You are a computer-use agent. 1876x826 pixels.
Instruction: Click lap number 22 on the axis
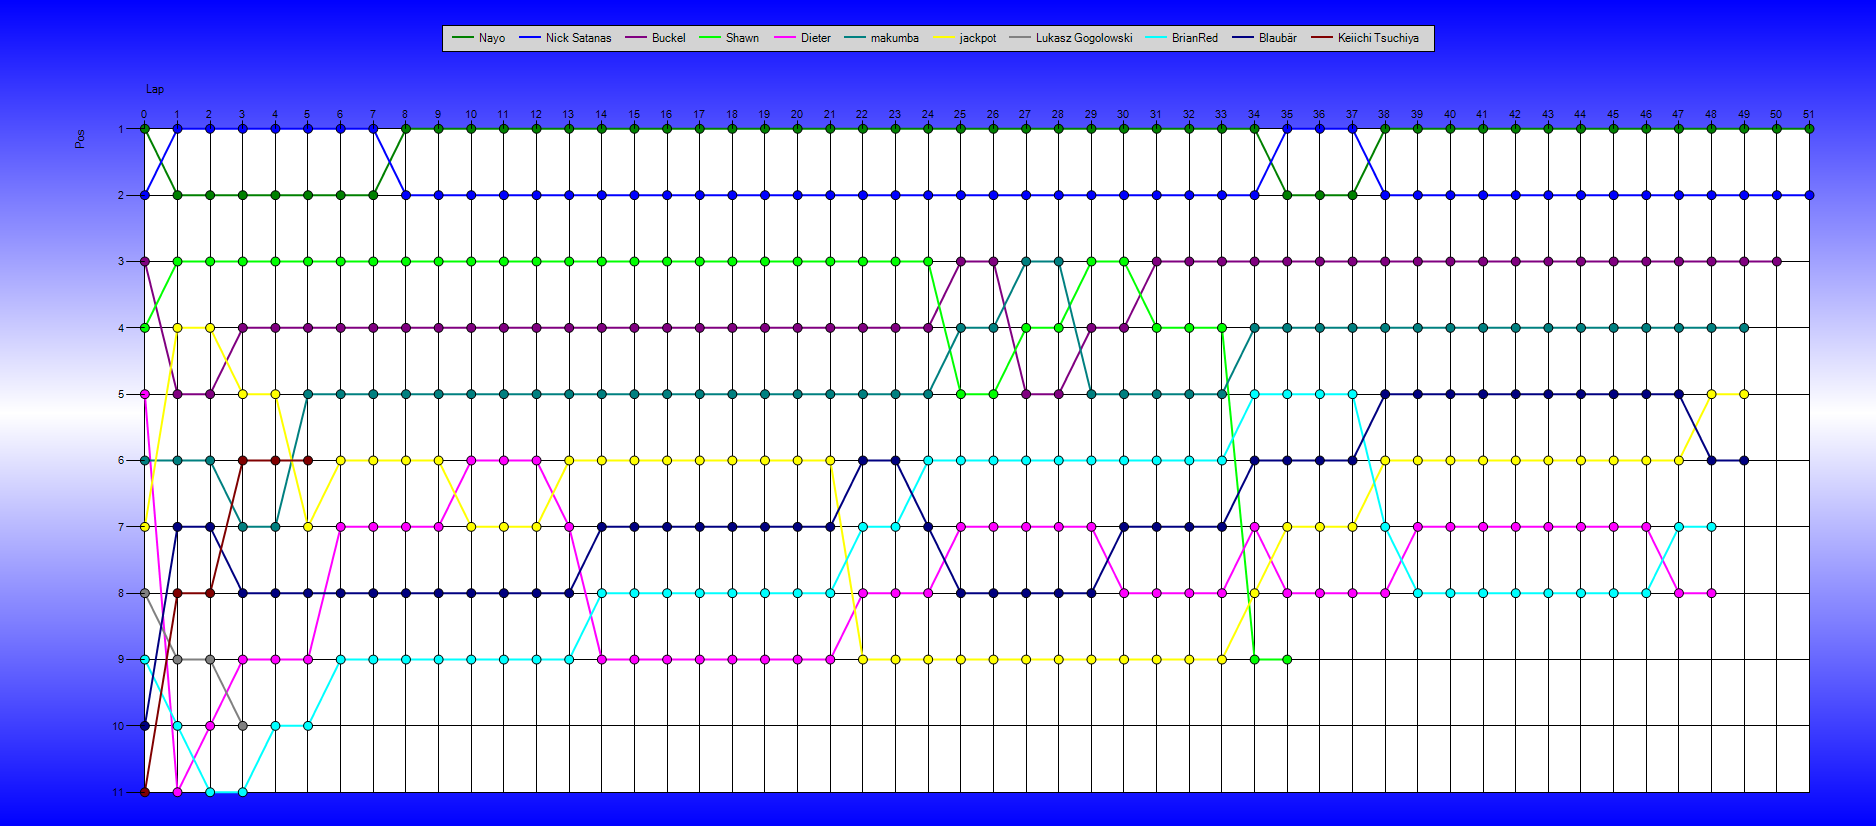point(862,114)
